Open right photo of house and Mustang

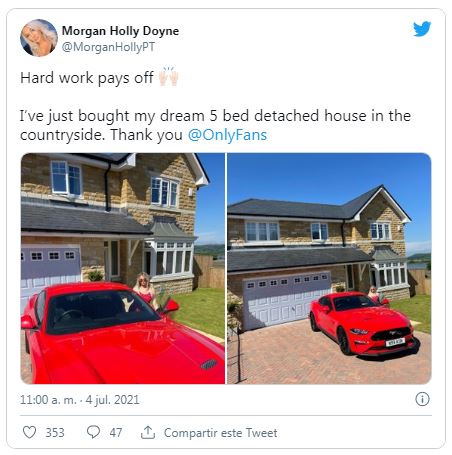(329, 268)
